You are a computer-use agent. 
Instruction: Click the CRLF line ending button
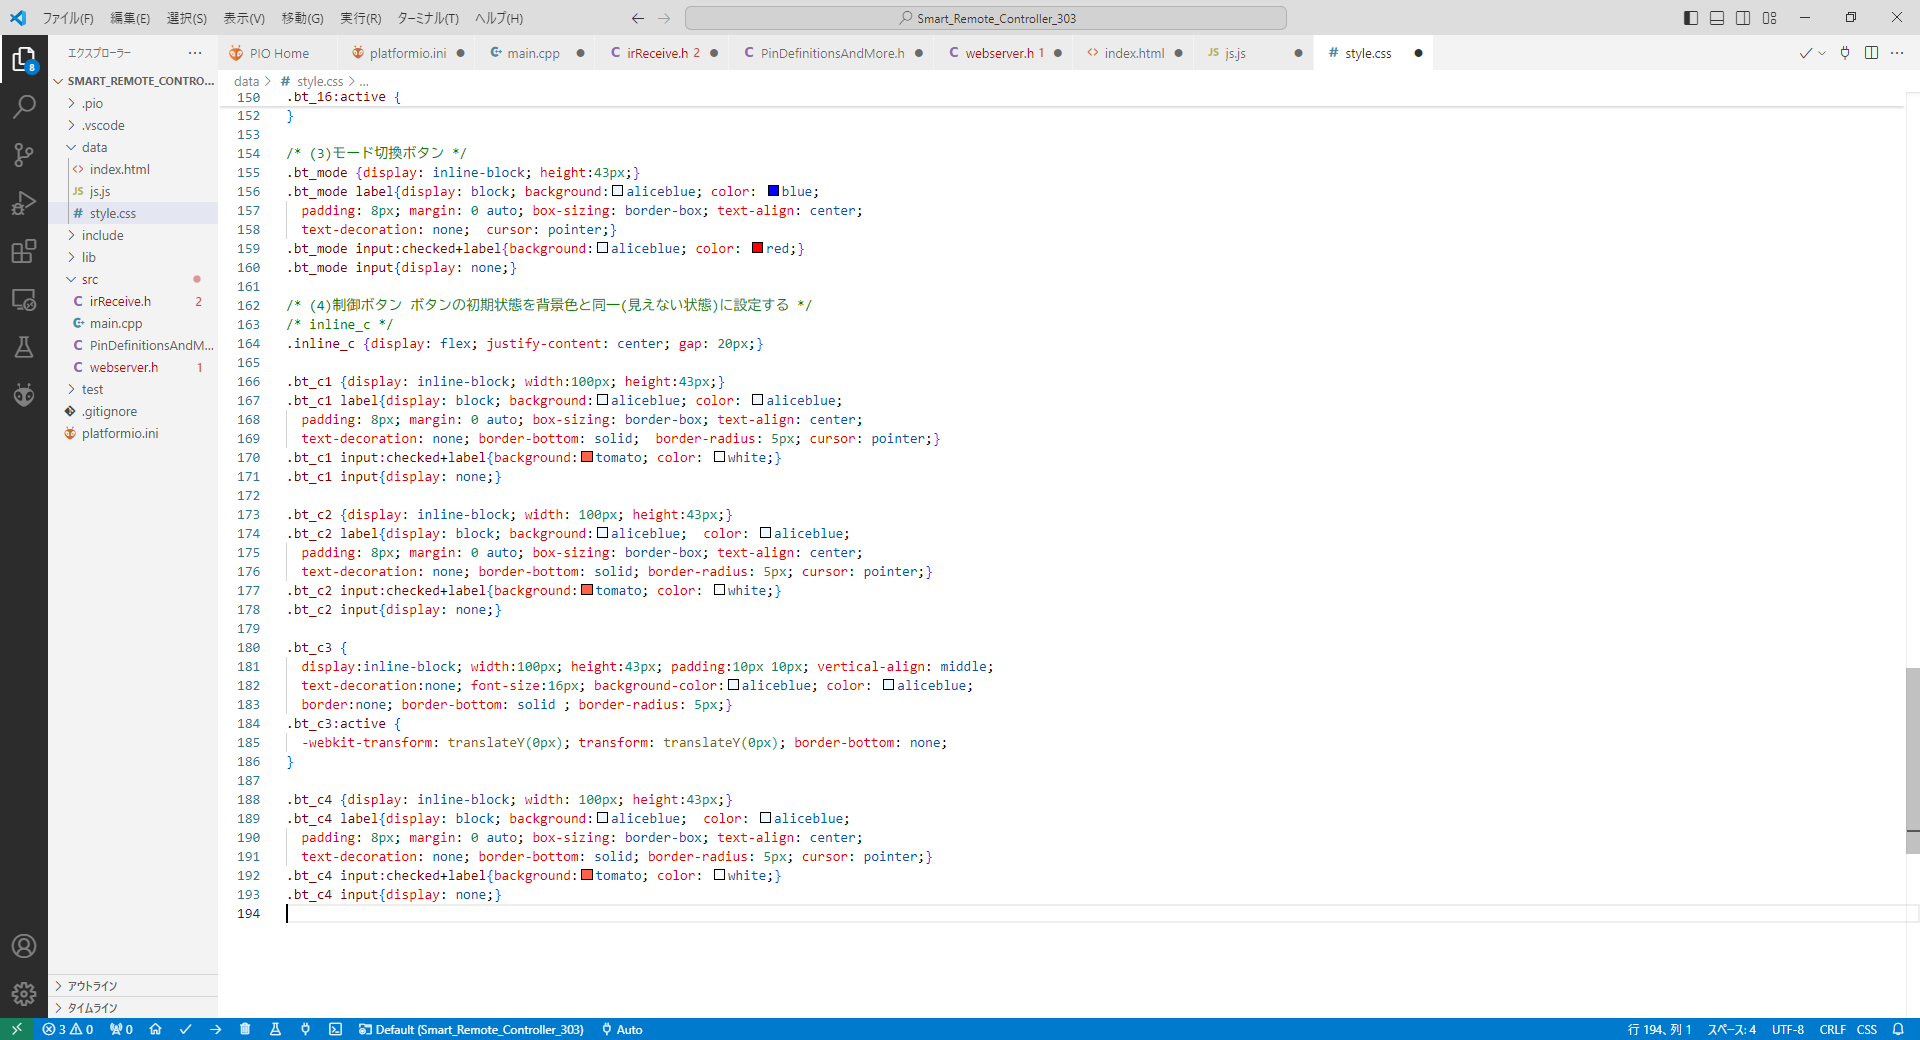[x=1832, y=1029]
